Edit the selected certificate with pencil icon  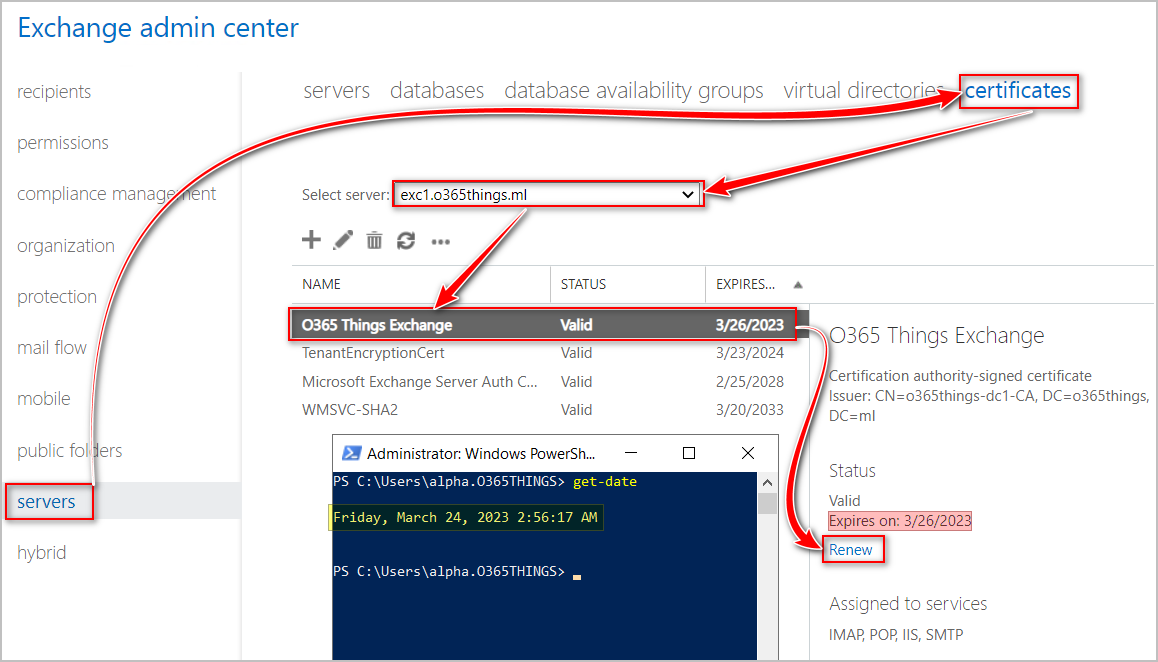[343, 240]
